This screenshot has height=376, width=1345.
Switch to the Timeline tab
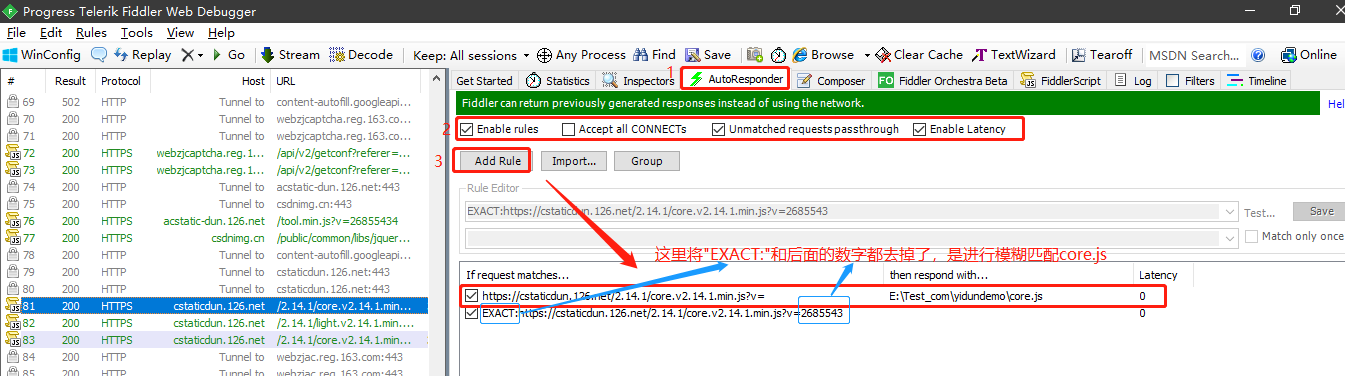click(x=1257, y=80)
